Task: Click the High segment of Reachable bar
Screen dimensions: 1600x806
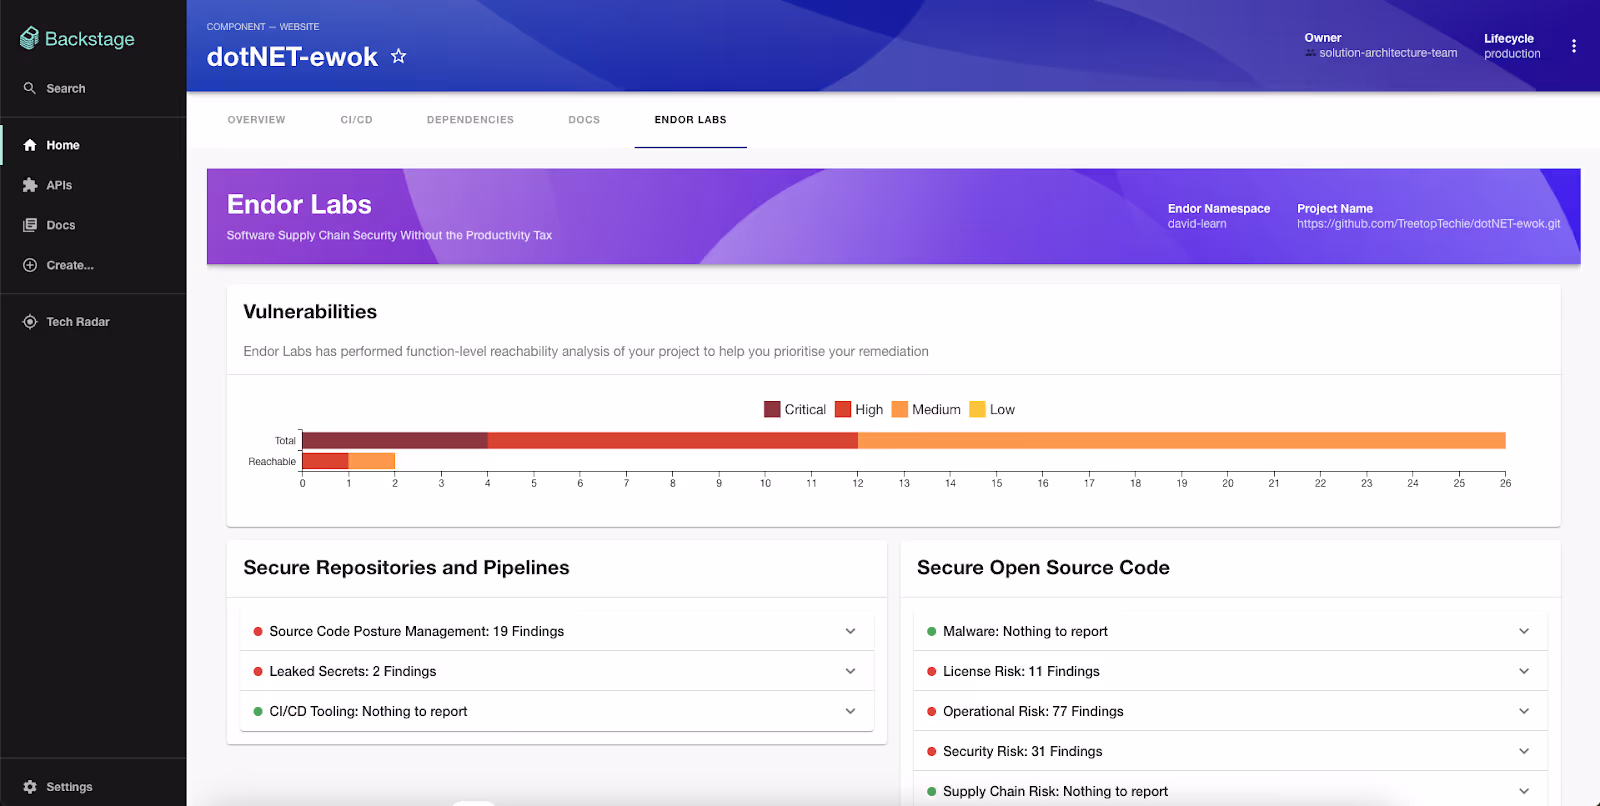Action: click(x=325, y=461)
